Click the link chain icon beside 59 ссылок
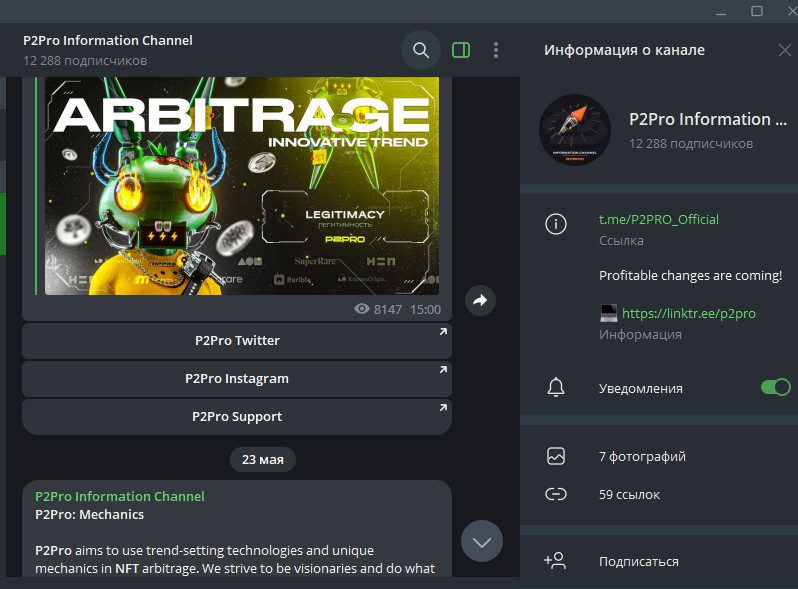This screenshot has height=589, width=798. 556,494
